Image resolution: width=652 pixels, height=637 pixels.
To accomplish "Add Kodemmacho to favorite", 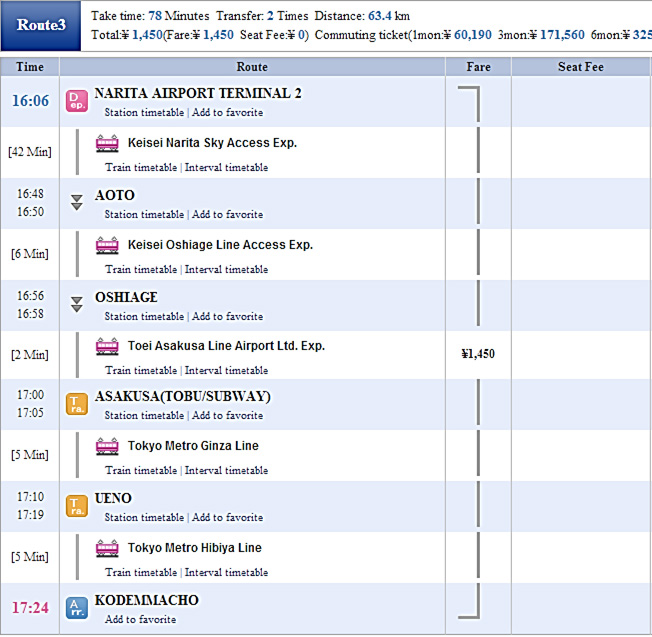I will (x=141, y=620).
